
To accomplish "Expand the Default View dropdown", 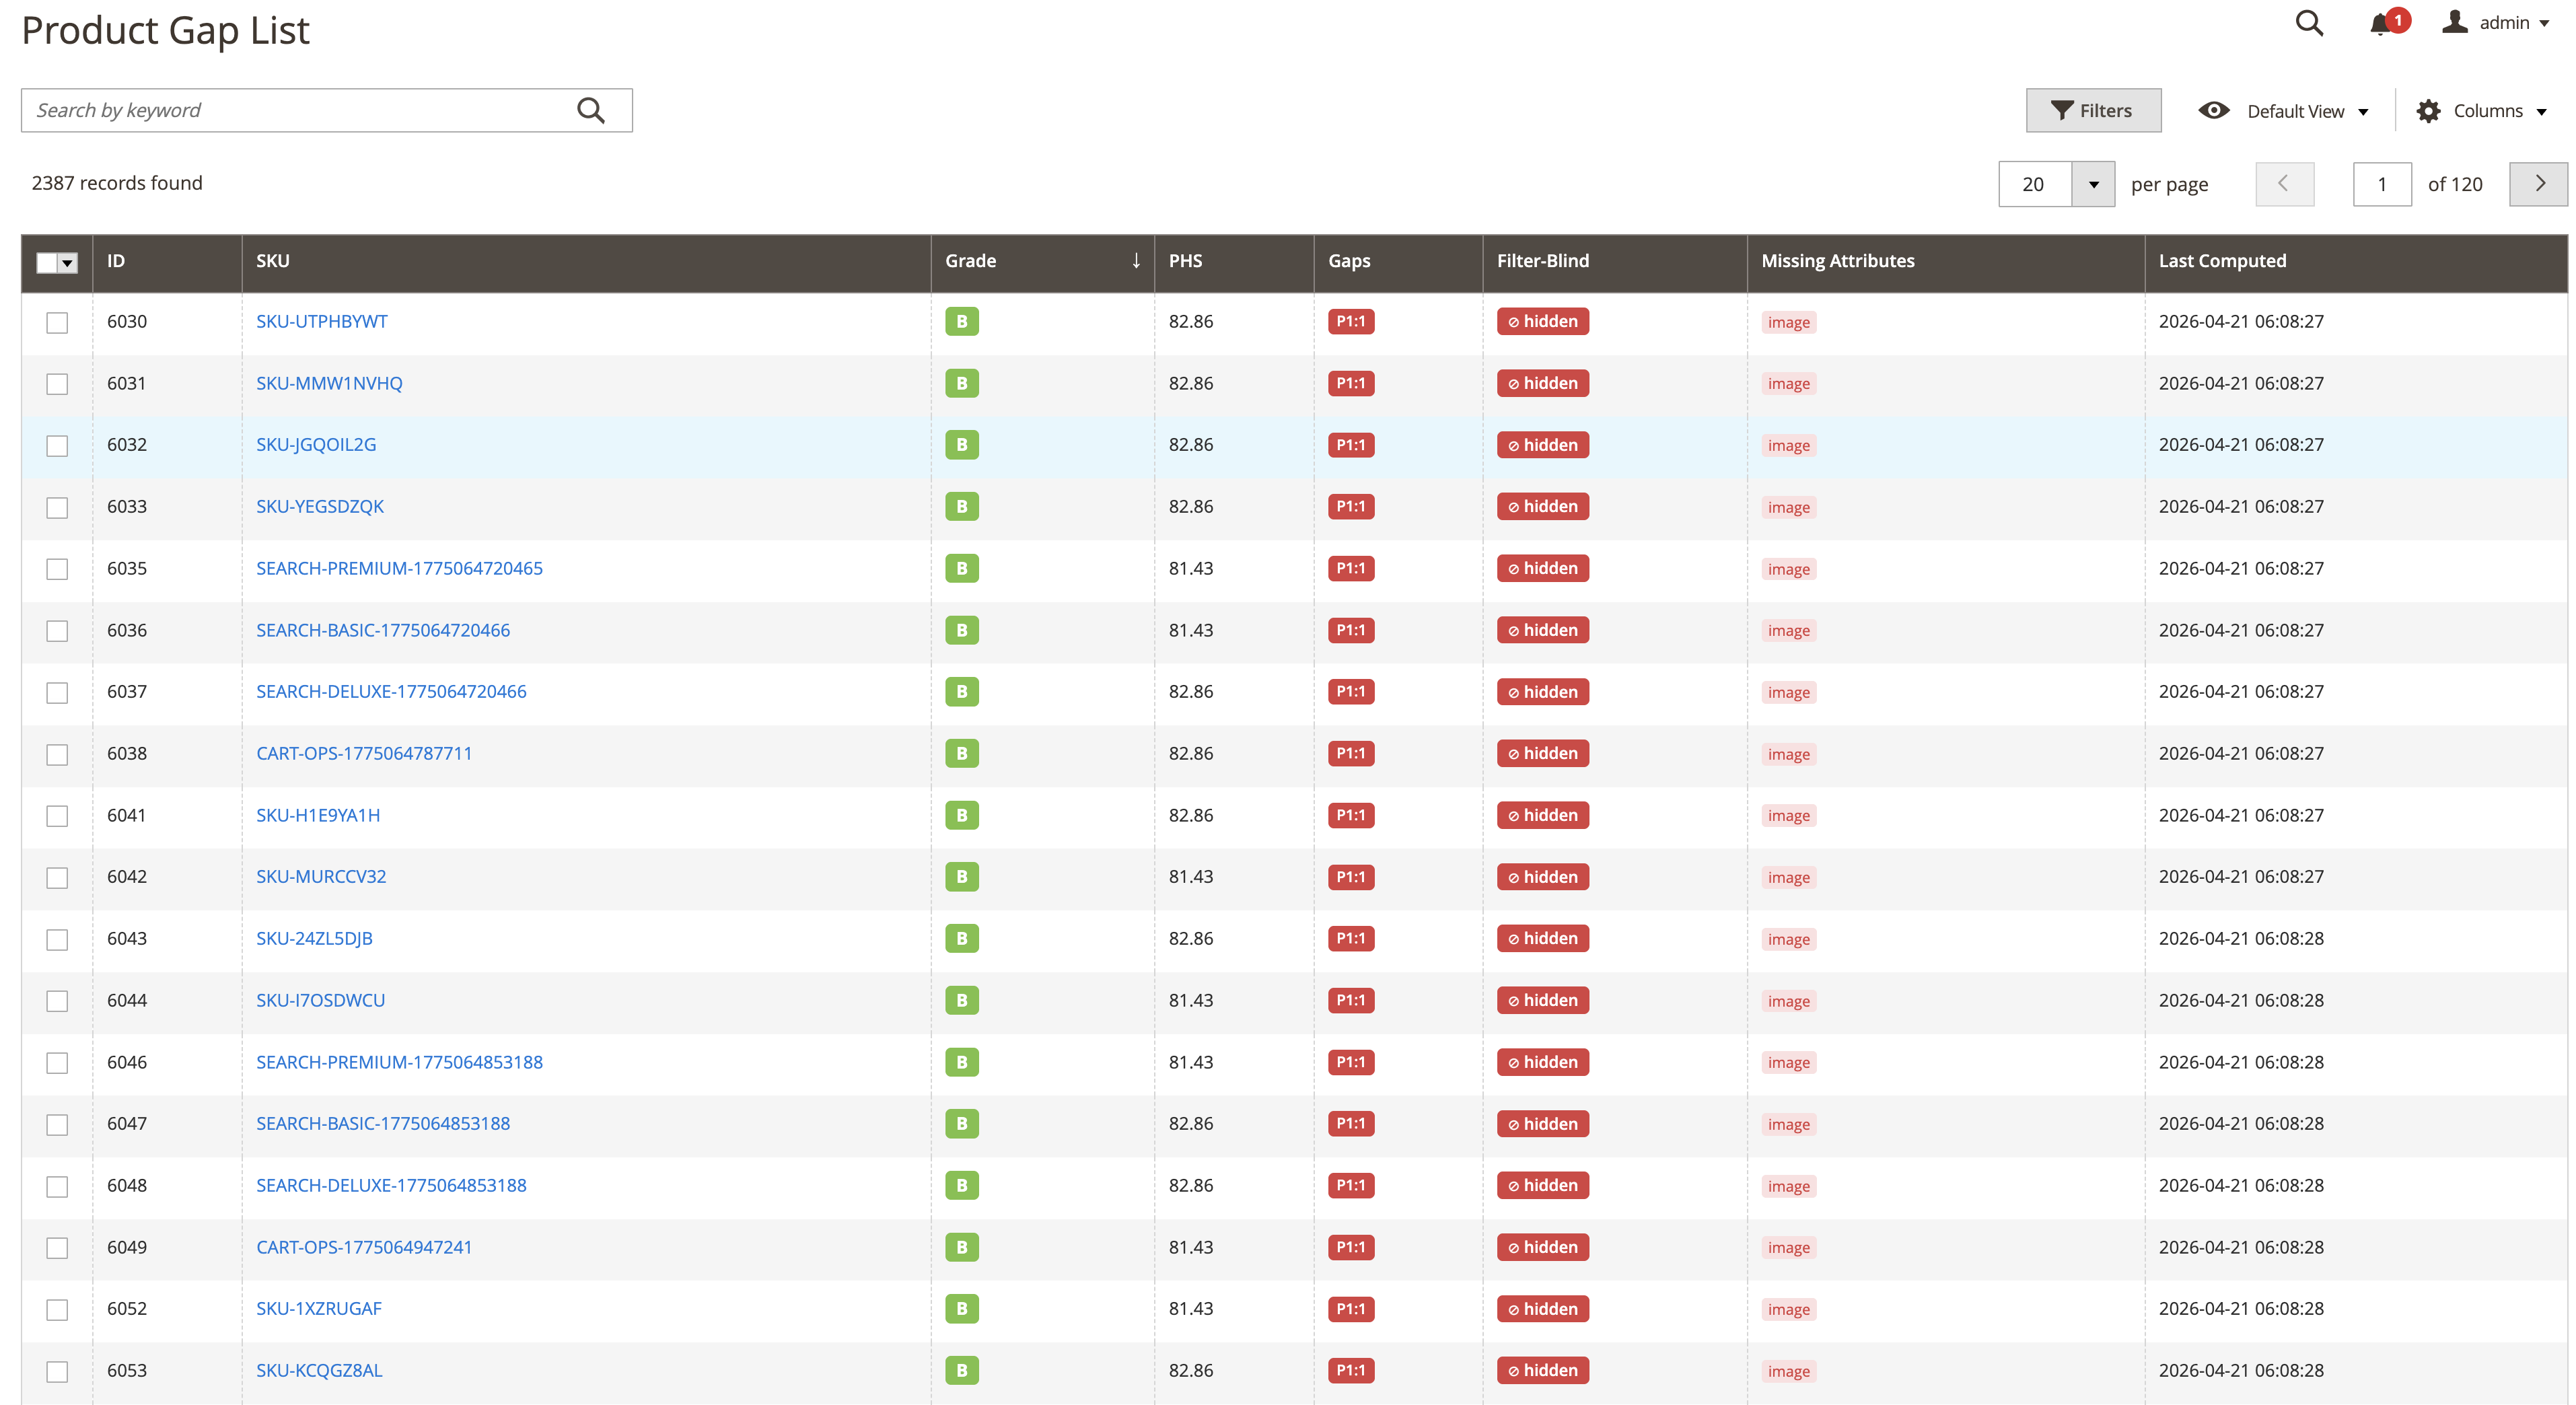I will coord(2364,111).
